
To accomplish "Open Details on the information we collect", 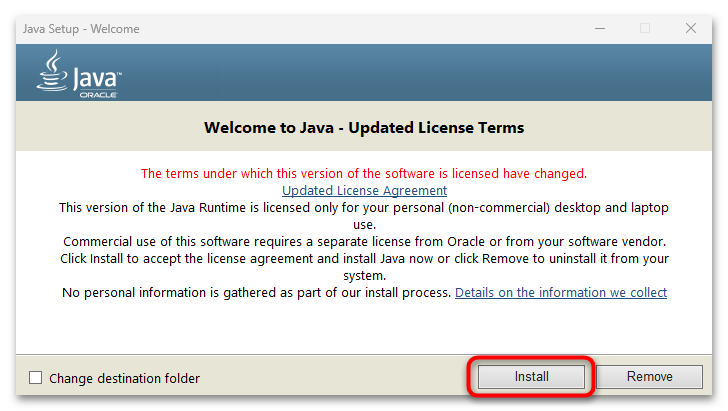I will pos(560,293).
